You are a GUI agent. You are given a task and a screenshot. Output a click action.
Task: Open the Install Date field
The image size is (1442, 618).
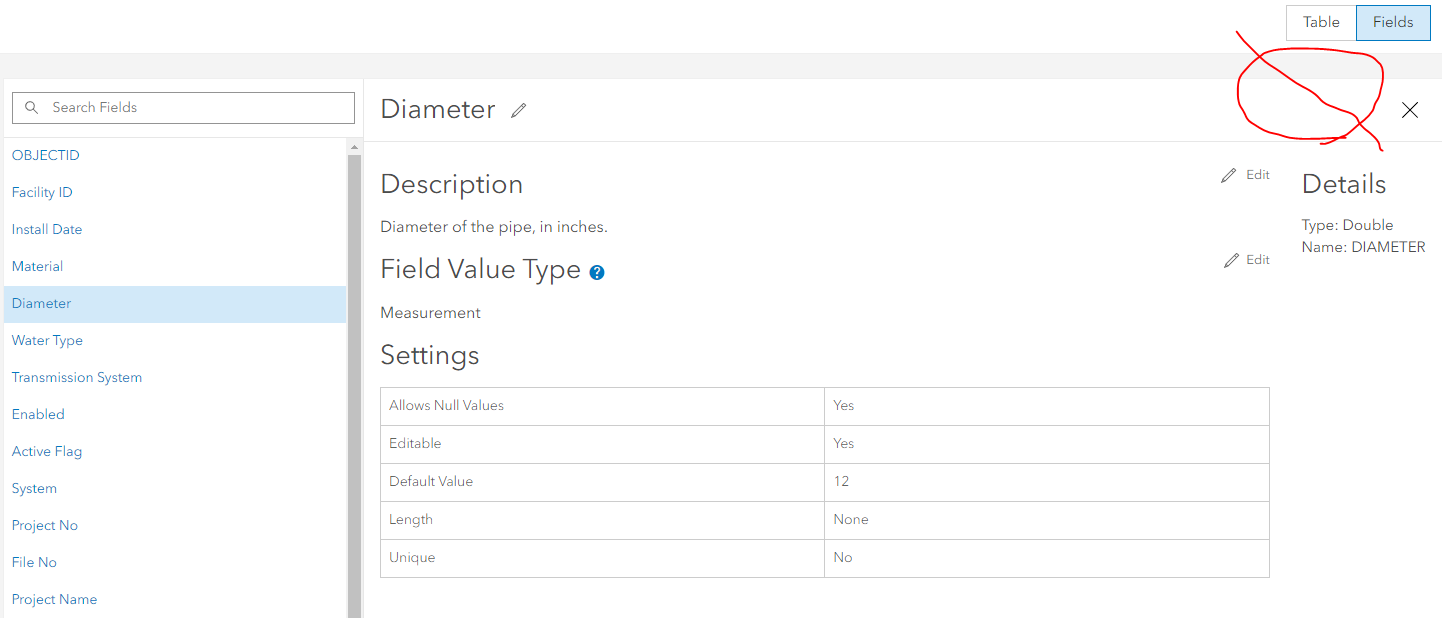click(x=46, y=229)
